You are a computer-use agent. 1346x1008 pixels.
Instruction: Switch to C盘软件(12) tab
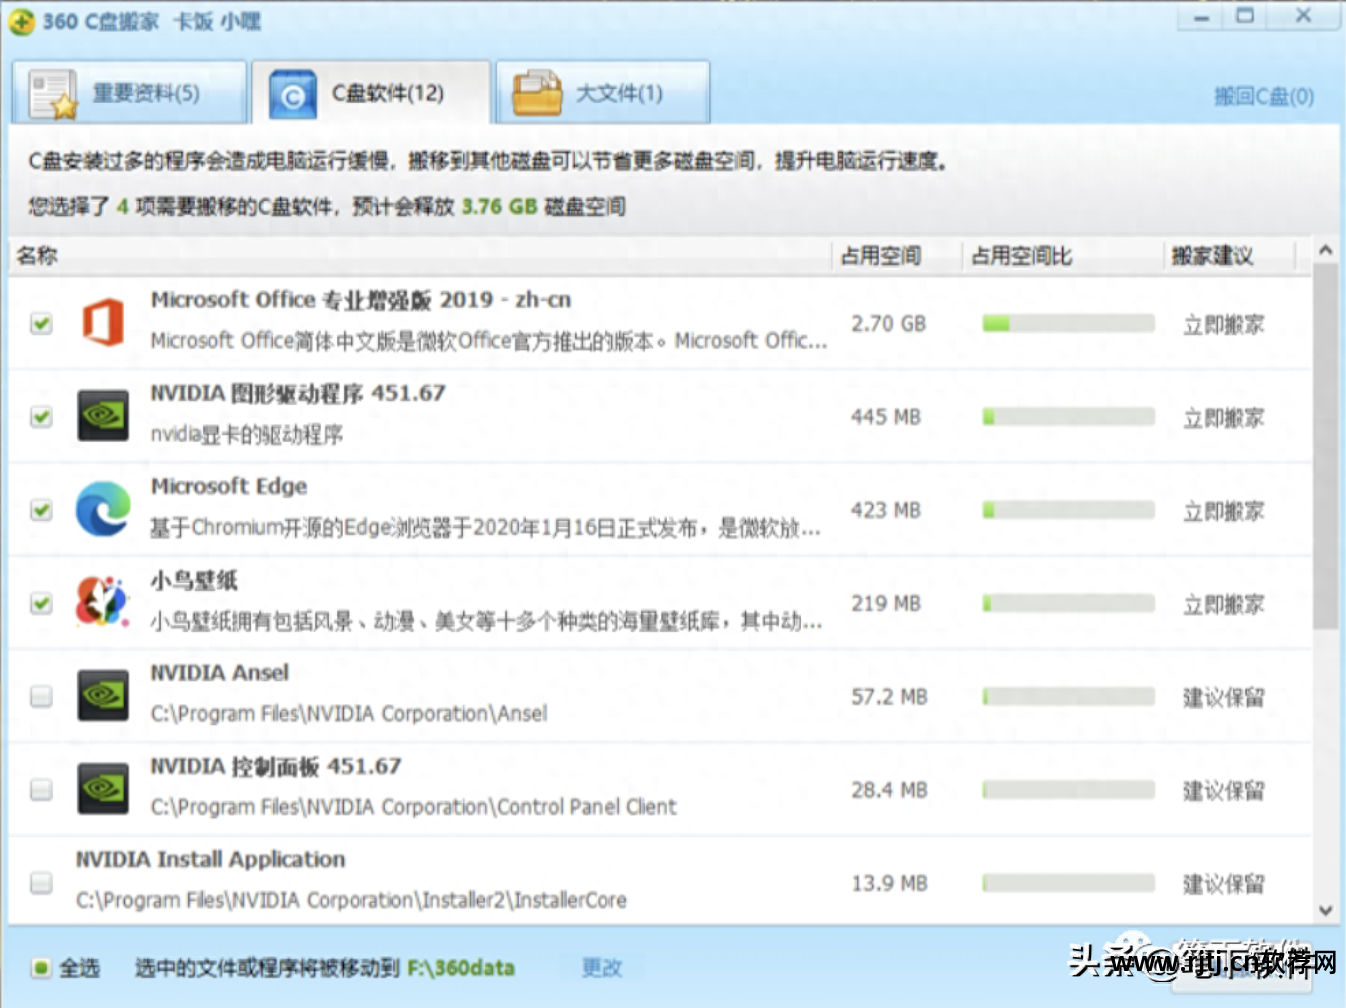tap(371, 93)
